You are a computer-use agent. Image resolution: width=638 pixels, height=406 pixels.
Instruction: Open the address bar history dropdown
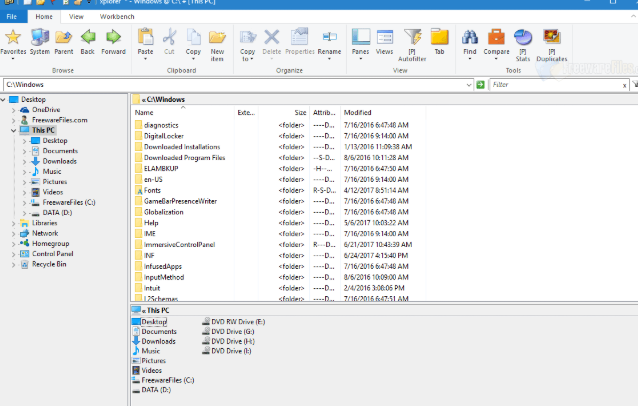pyautogui.click(x=469, y=85)
